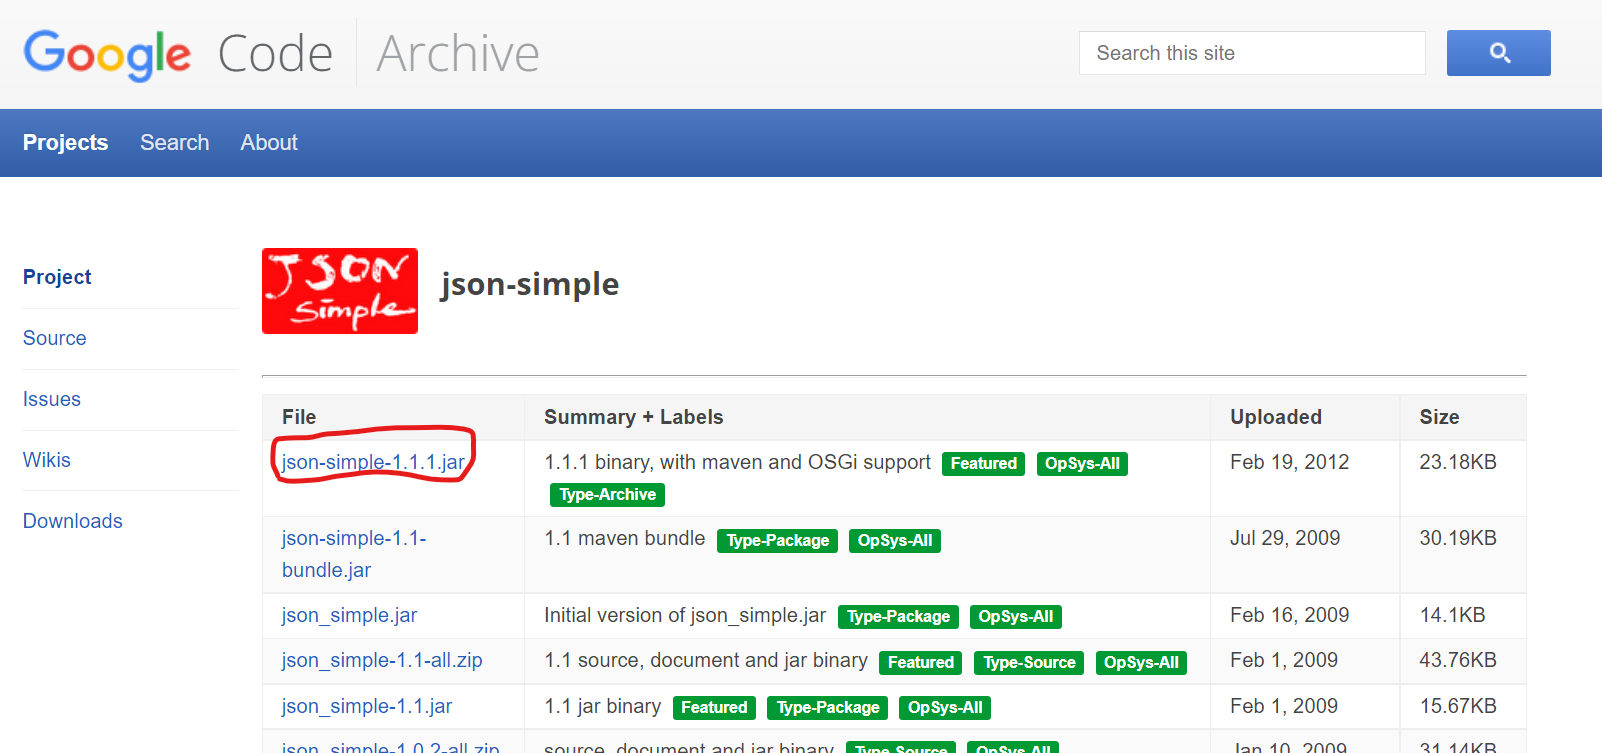1602x753 pixels.
Task: Focus the Search this site field
Action: pyautogui.click(x=1252, y=53)
